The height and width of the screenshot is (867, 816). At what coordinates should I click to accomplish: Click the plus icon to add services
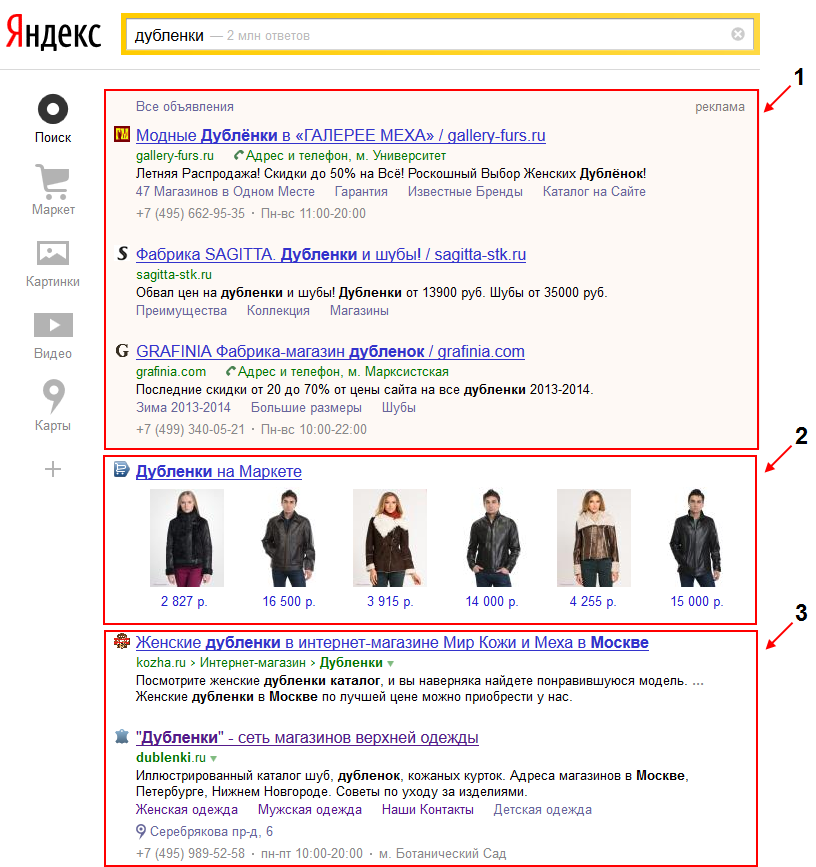pyautogui.click(x=53, y=468)
